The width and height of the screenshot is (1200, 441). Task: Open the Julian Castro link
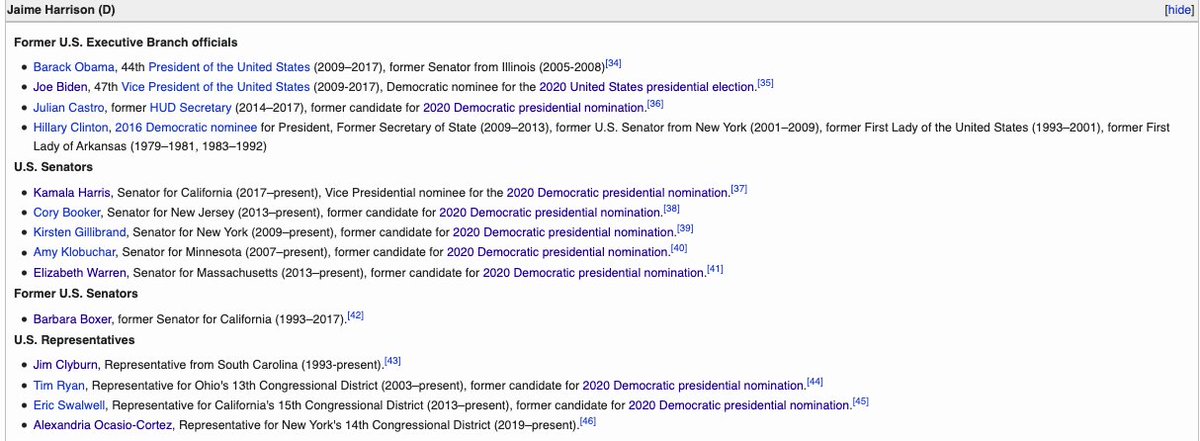[x=68, y=107]
